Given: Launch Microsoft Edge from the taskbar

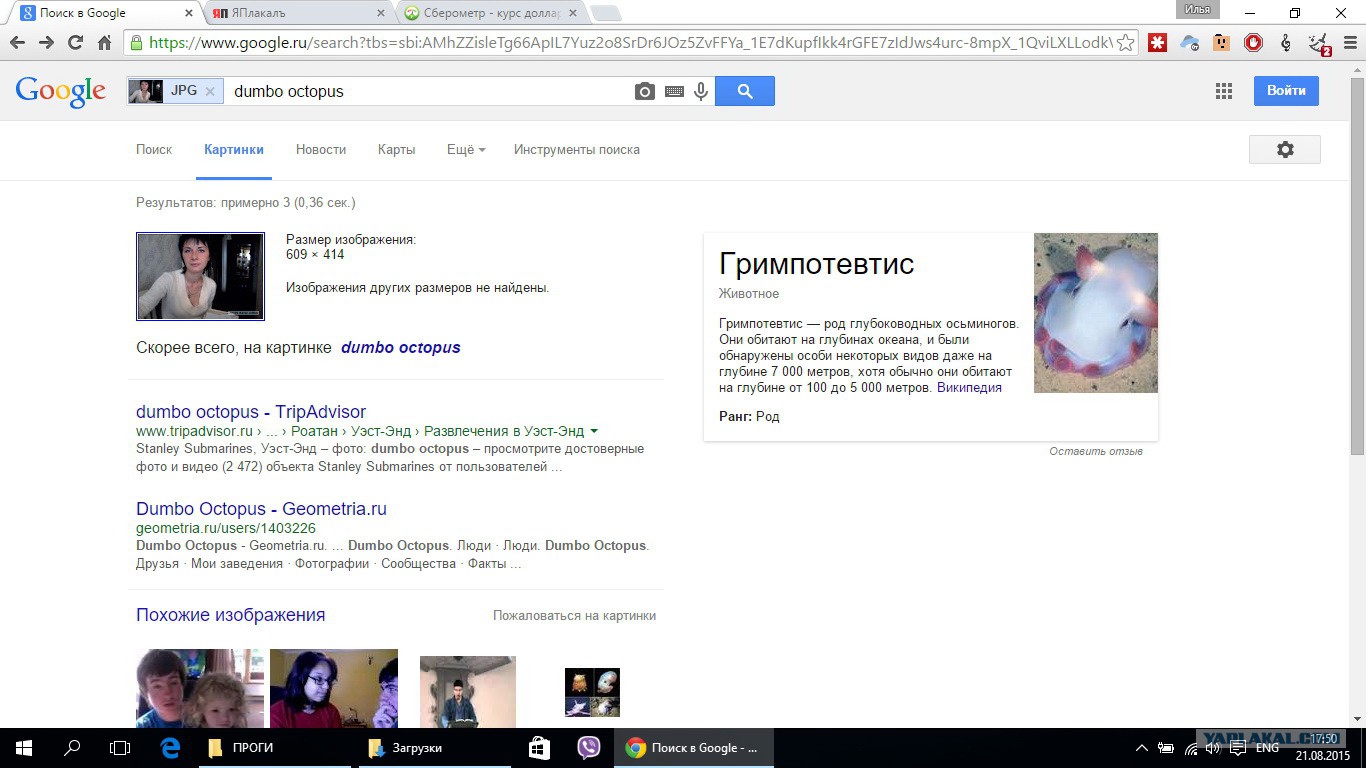Looking at the screenshot, I should click(x=170, y=748).
